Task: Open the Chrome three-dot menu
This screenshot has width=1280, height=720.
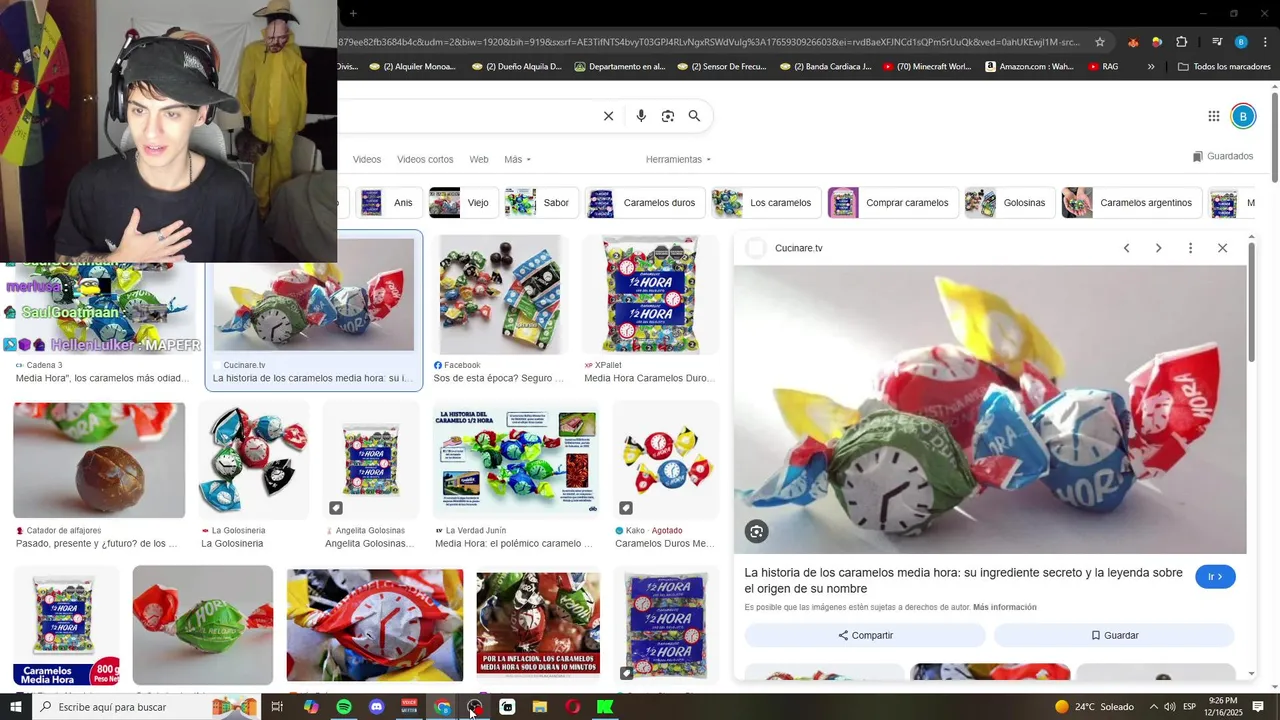Action: tap(1265, 42)
